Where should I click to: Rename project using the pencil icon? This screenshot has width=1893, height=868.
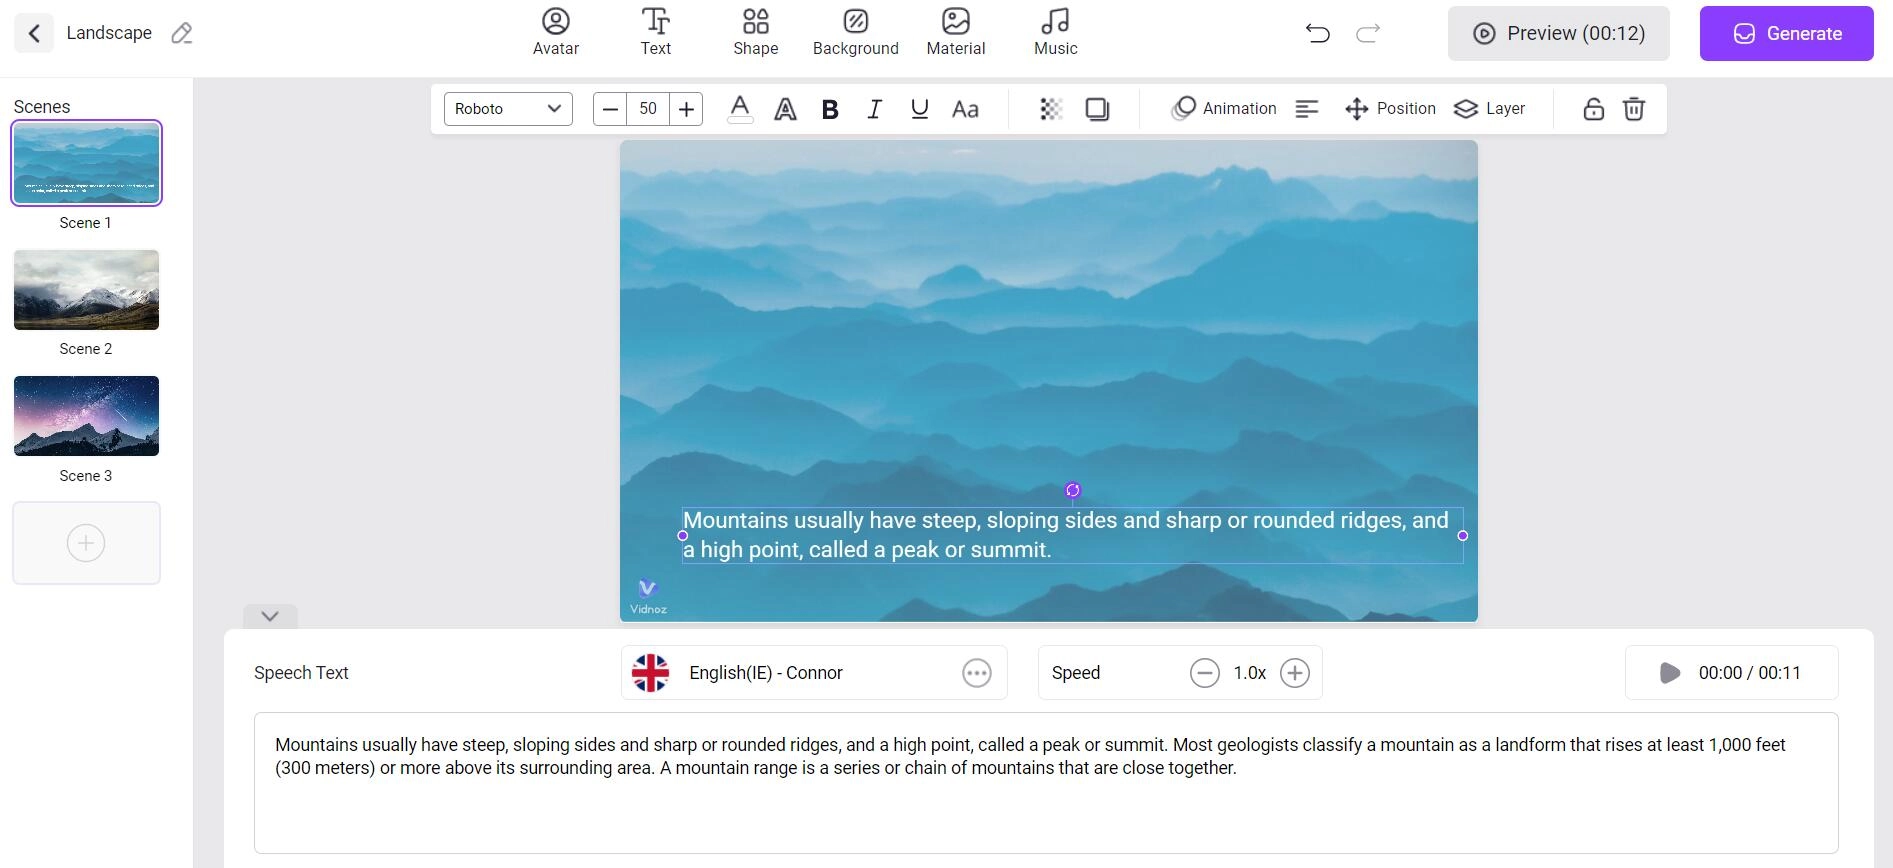click(181, 33)
